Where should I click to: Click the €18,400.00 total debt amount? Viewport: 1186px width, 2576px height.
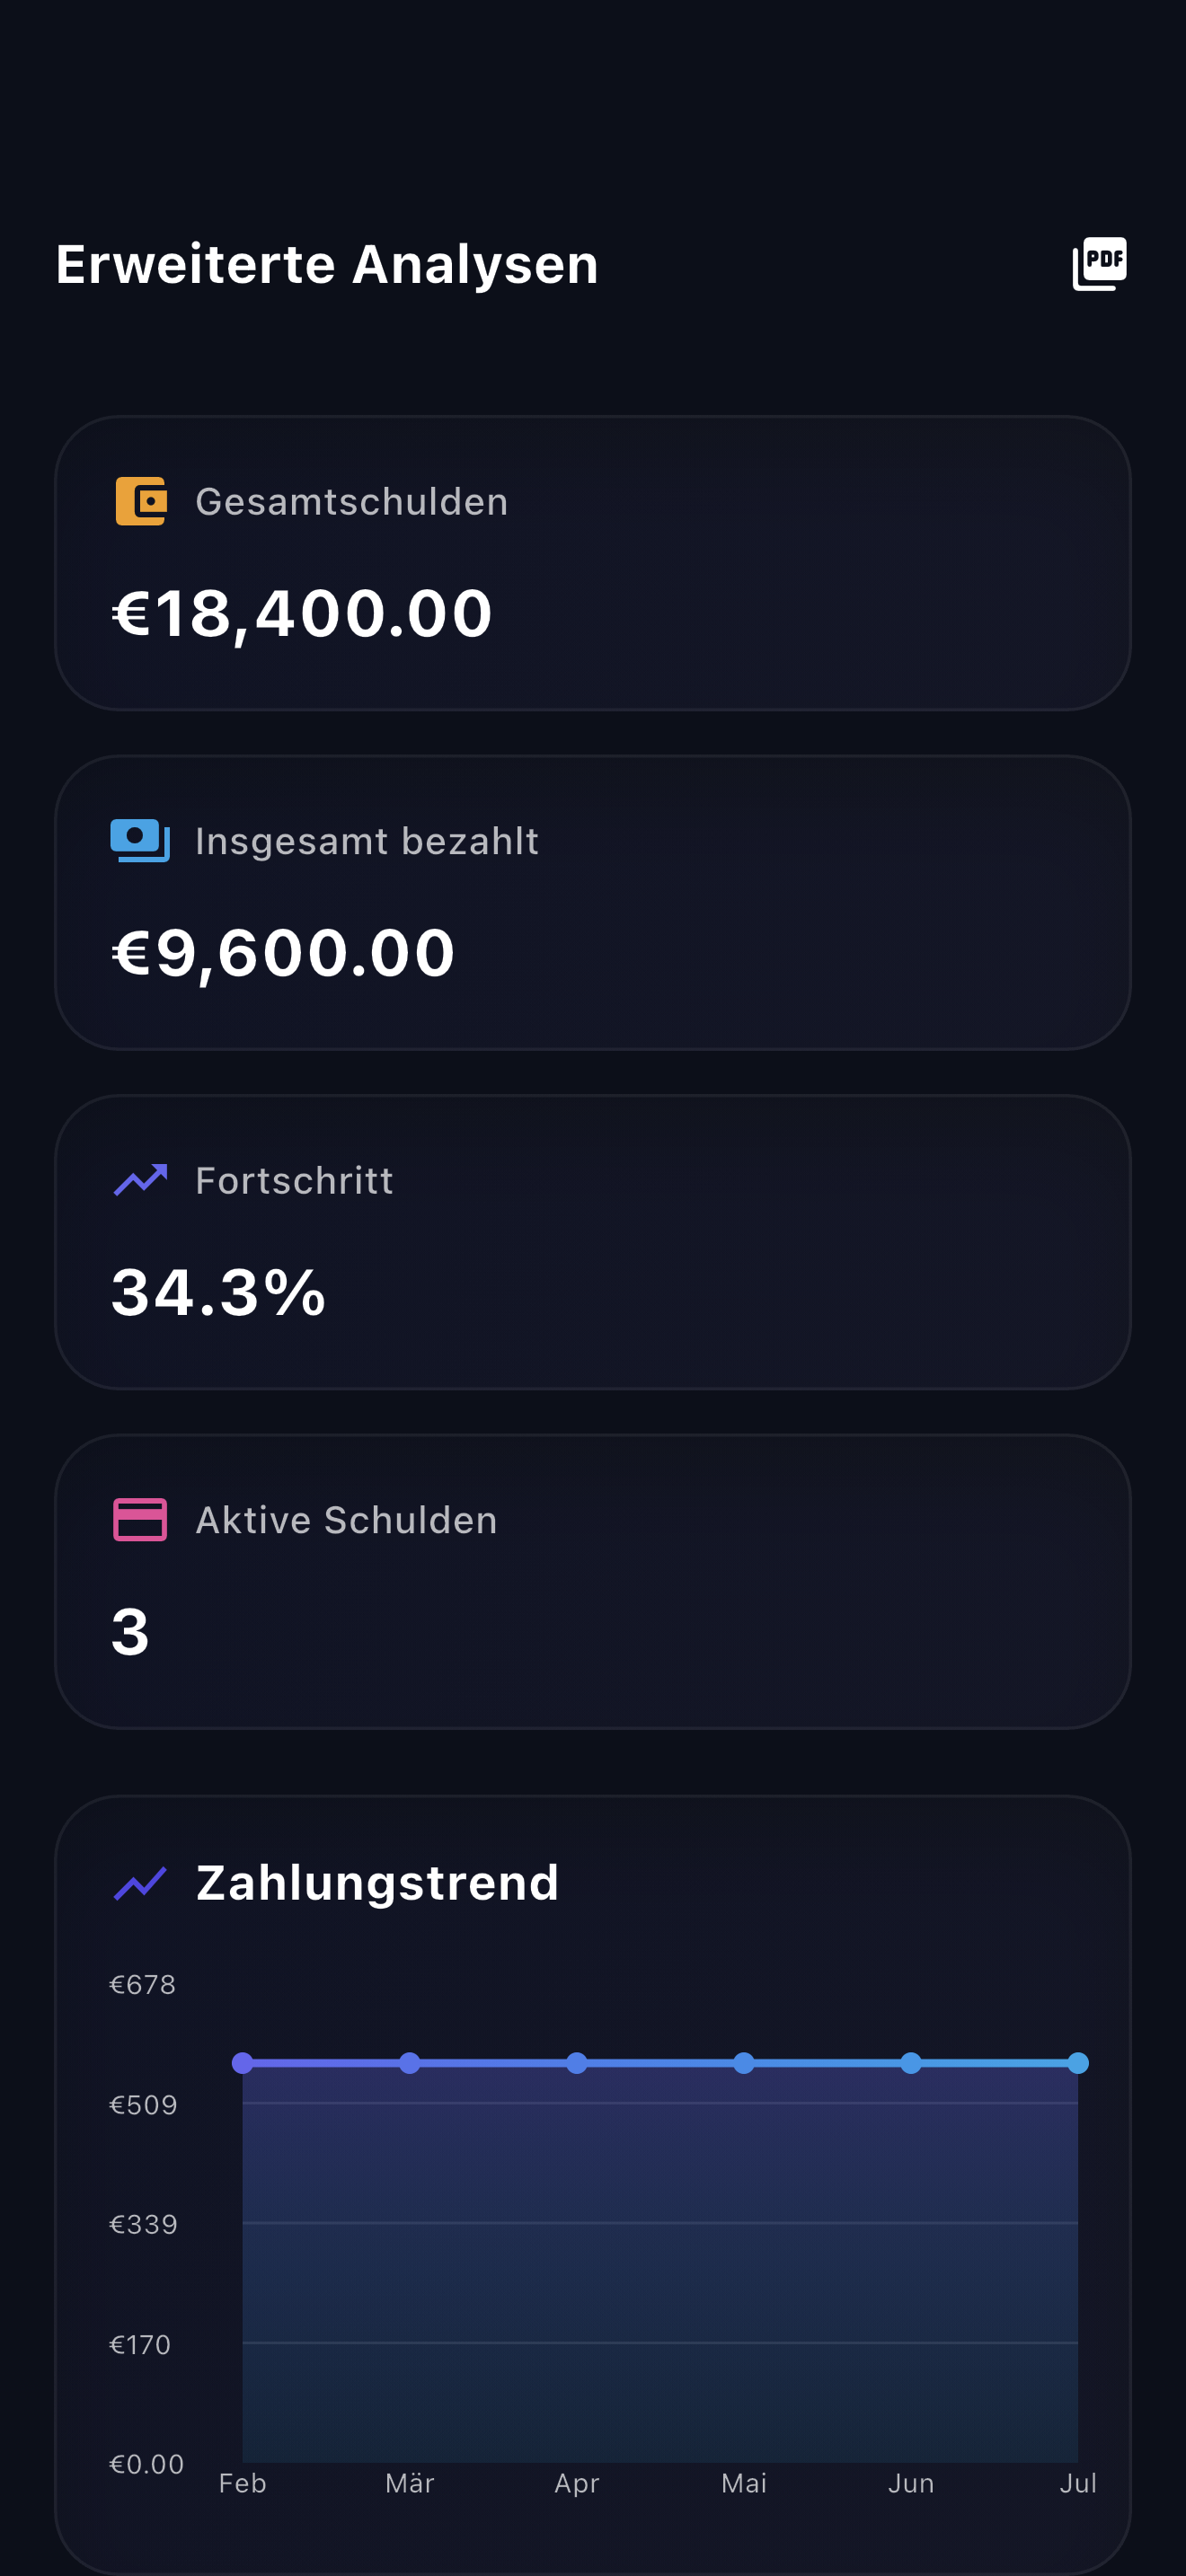[x=302, y=613]
